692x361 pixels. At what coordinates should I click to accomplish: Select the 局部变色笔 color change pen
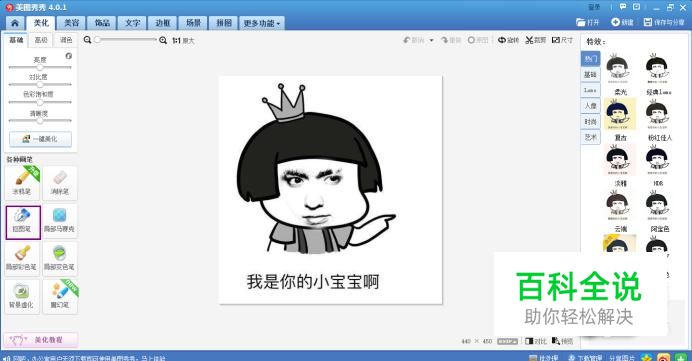(x=60, y=259)
